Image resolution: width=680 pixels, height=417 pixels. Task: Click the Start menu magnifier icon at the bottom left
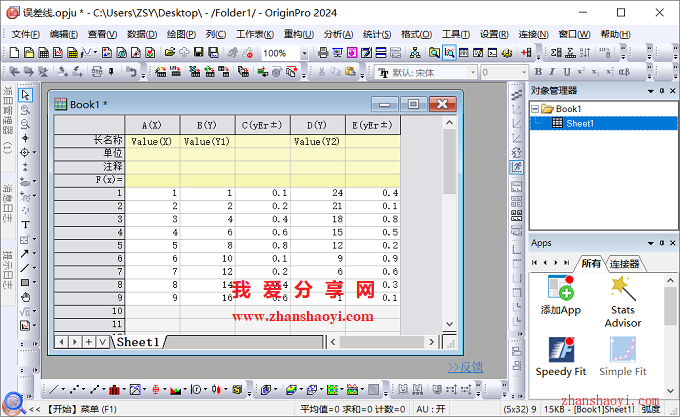pyautogui.click(x=13, y=404)
